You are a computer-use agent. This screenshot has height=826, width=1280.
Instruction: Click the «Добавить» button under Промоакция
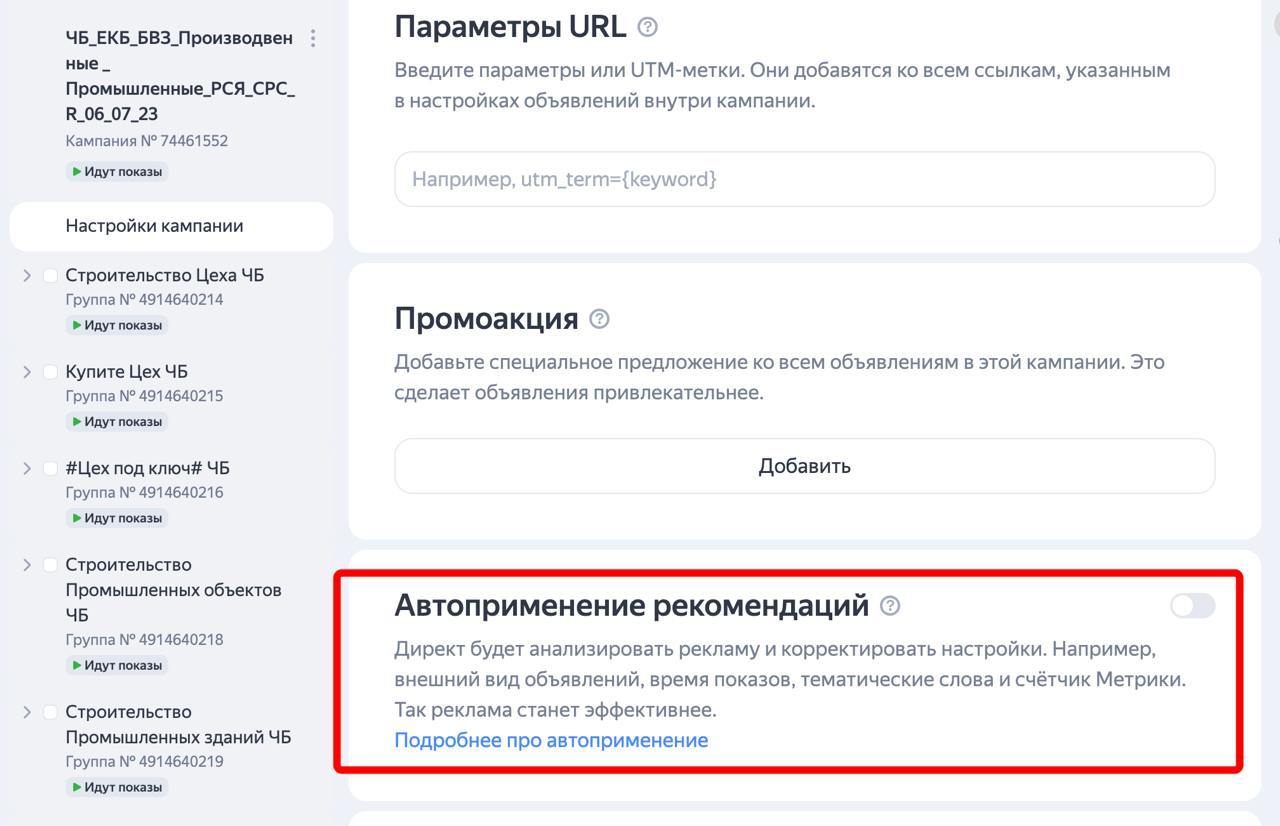click(x=804, y=465)
